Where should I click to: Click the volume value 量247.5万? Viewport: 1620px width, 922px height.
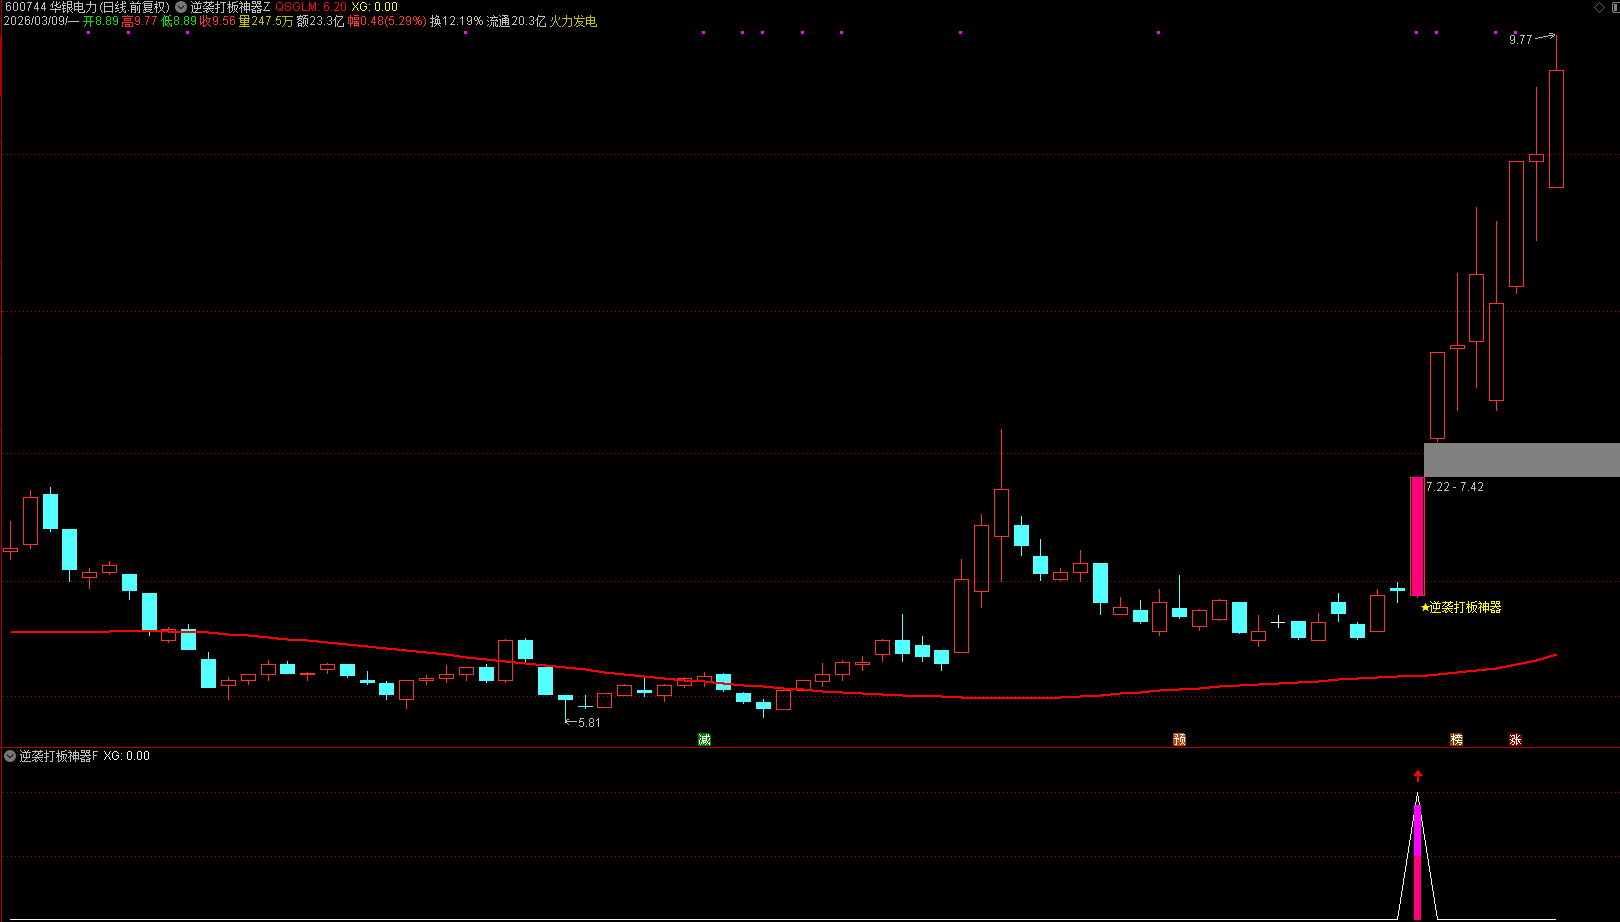click(x=266, y=21)
